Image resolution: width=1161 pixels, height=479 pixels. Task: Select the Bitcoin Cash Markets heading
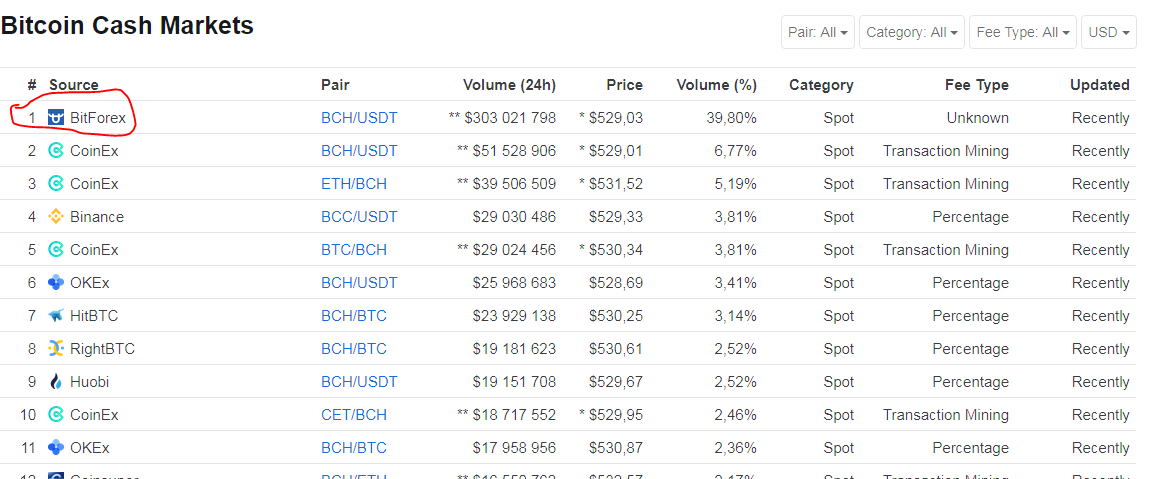pos(127,26)
